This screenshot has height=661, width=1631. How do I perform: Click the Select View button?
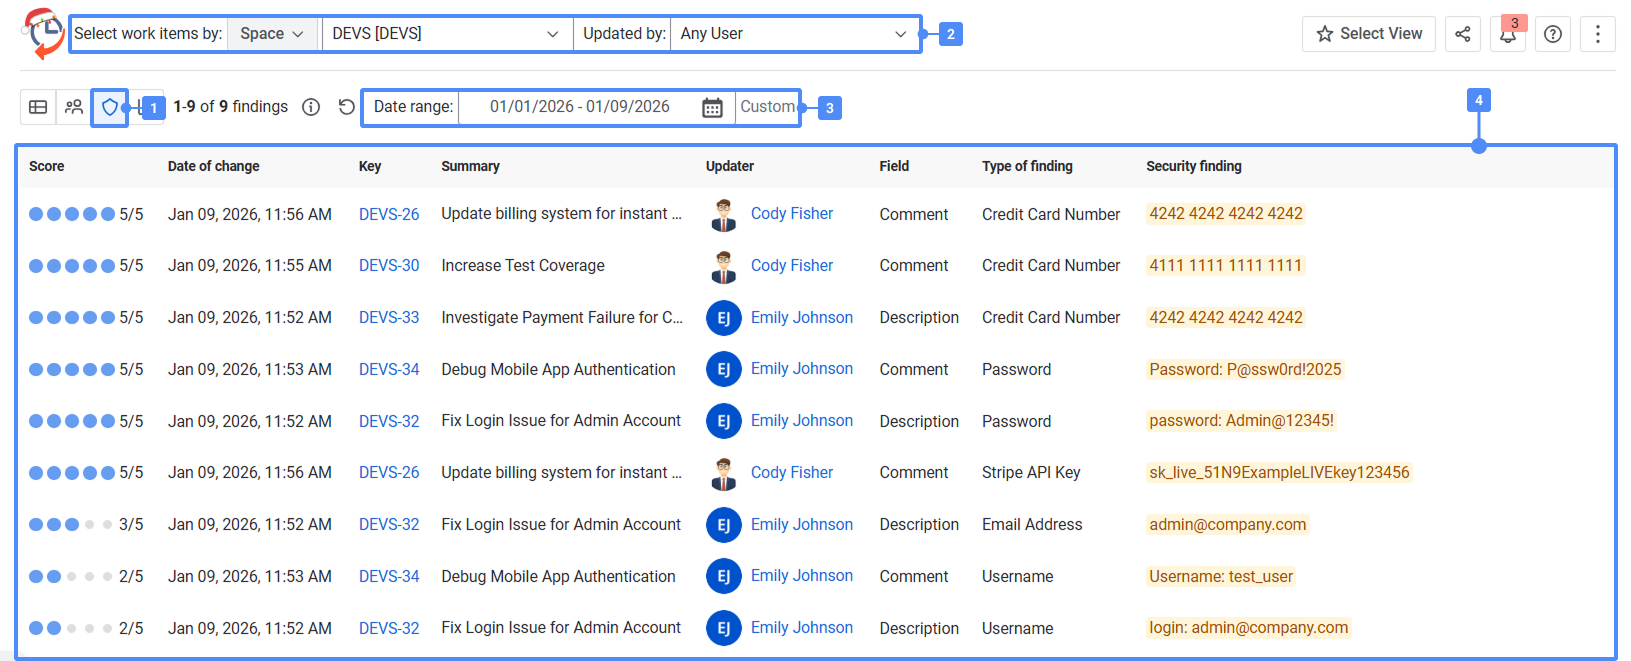point(1368,34)
